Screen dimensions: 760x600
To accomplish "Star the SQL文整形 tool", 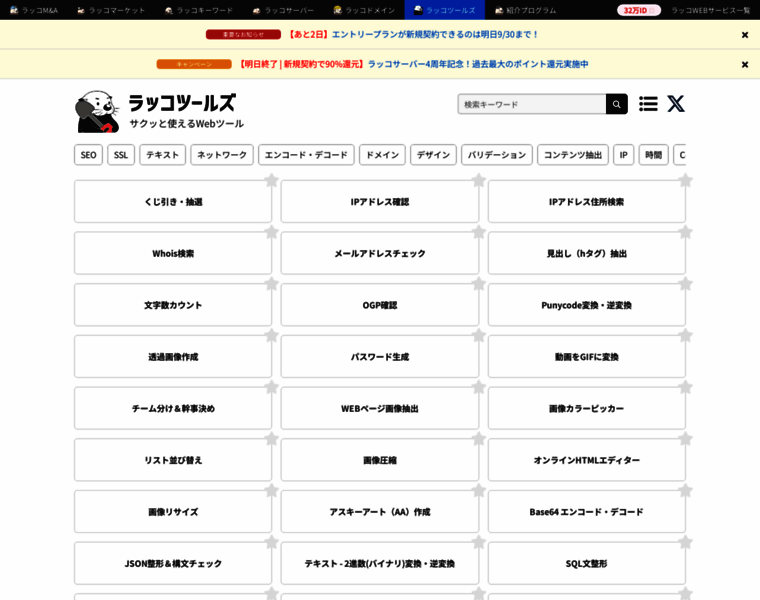I will pyautogui.click(x=685, y=543).
